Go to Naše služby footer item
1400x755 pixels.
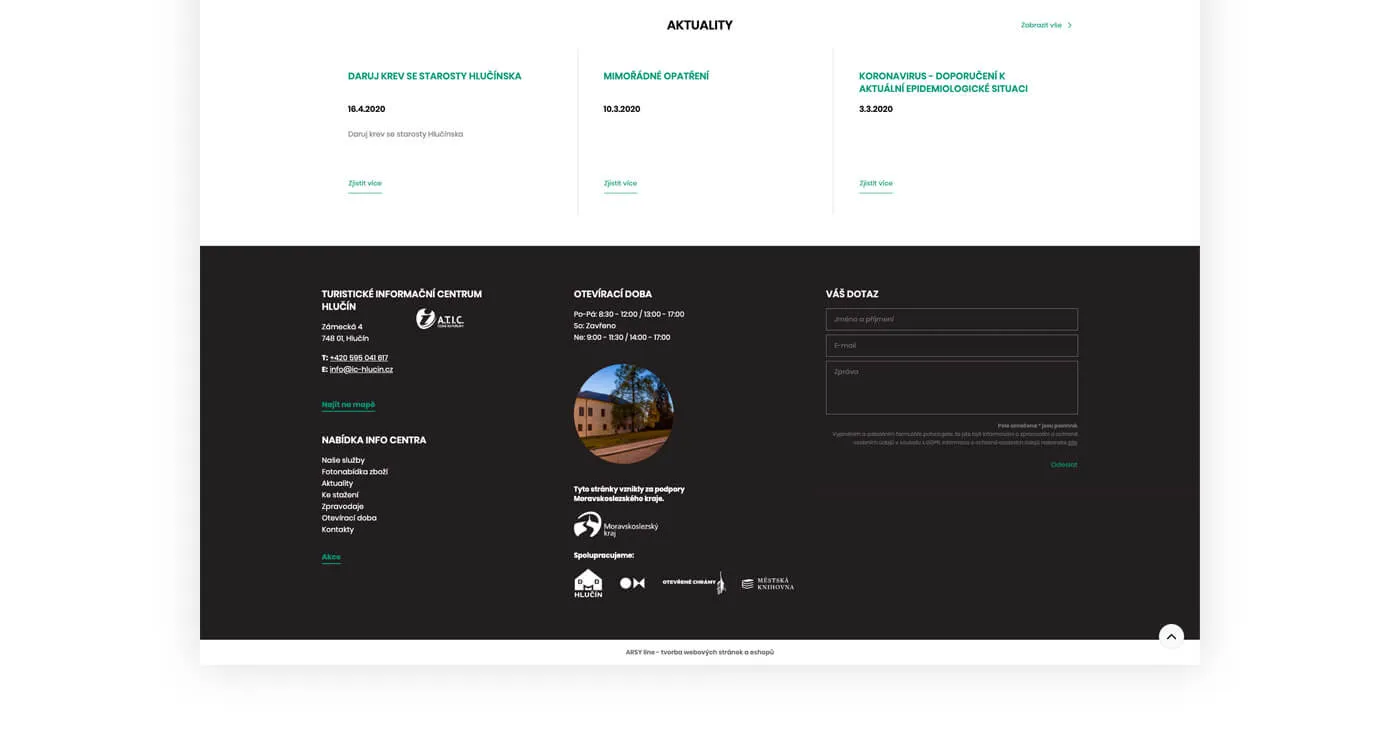[x=343, y=460]
